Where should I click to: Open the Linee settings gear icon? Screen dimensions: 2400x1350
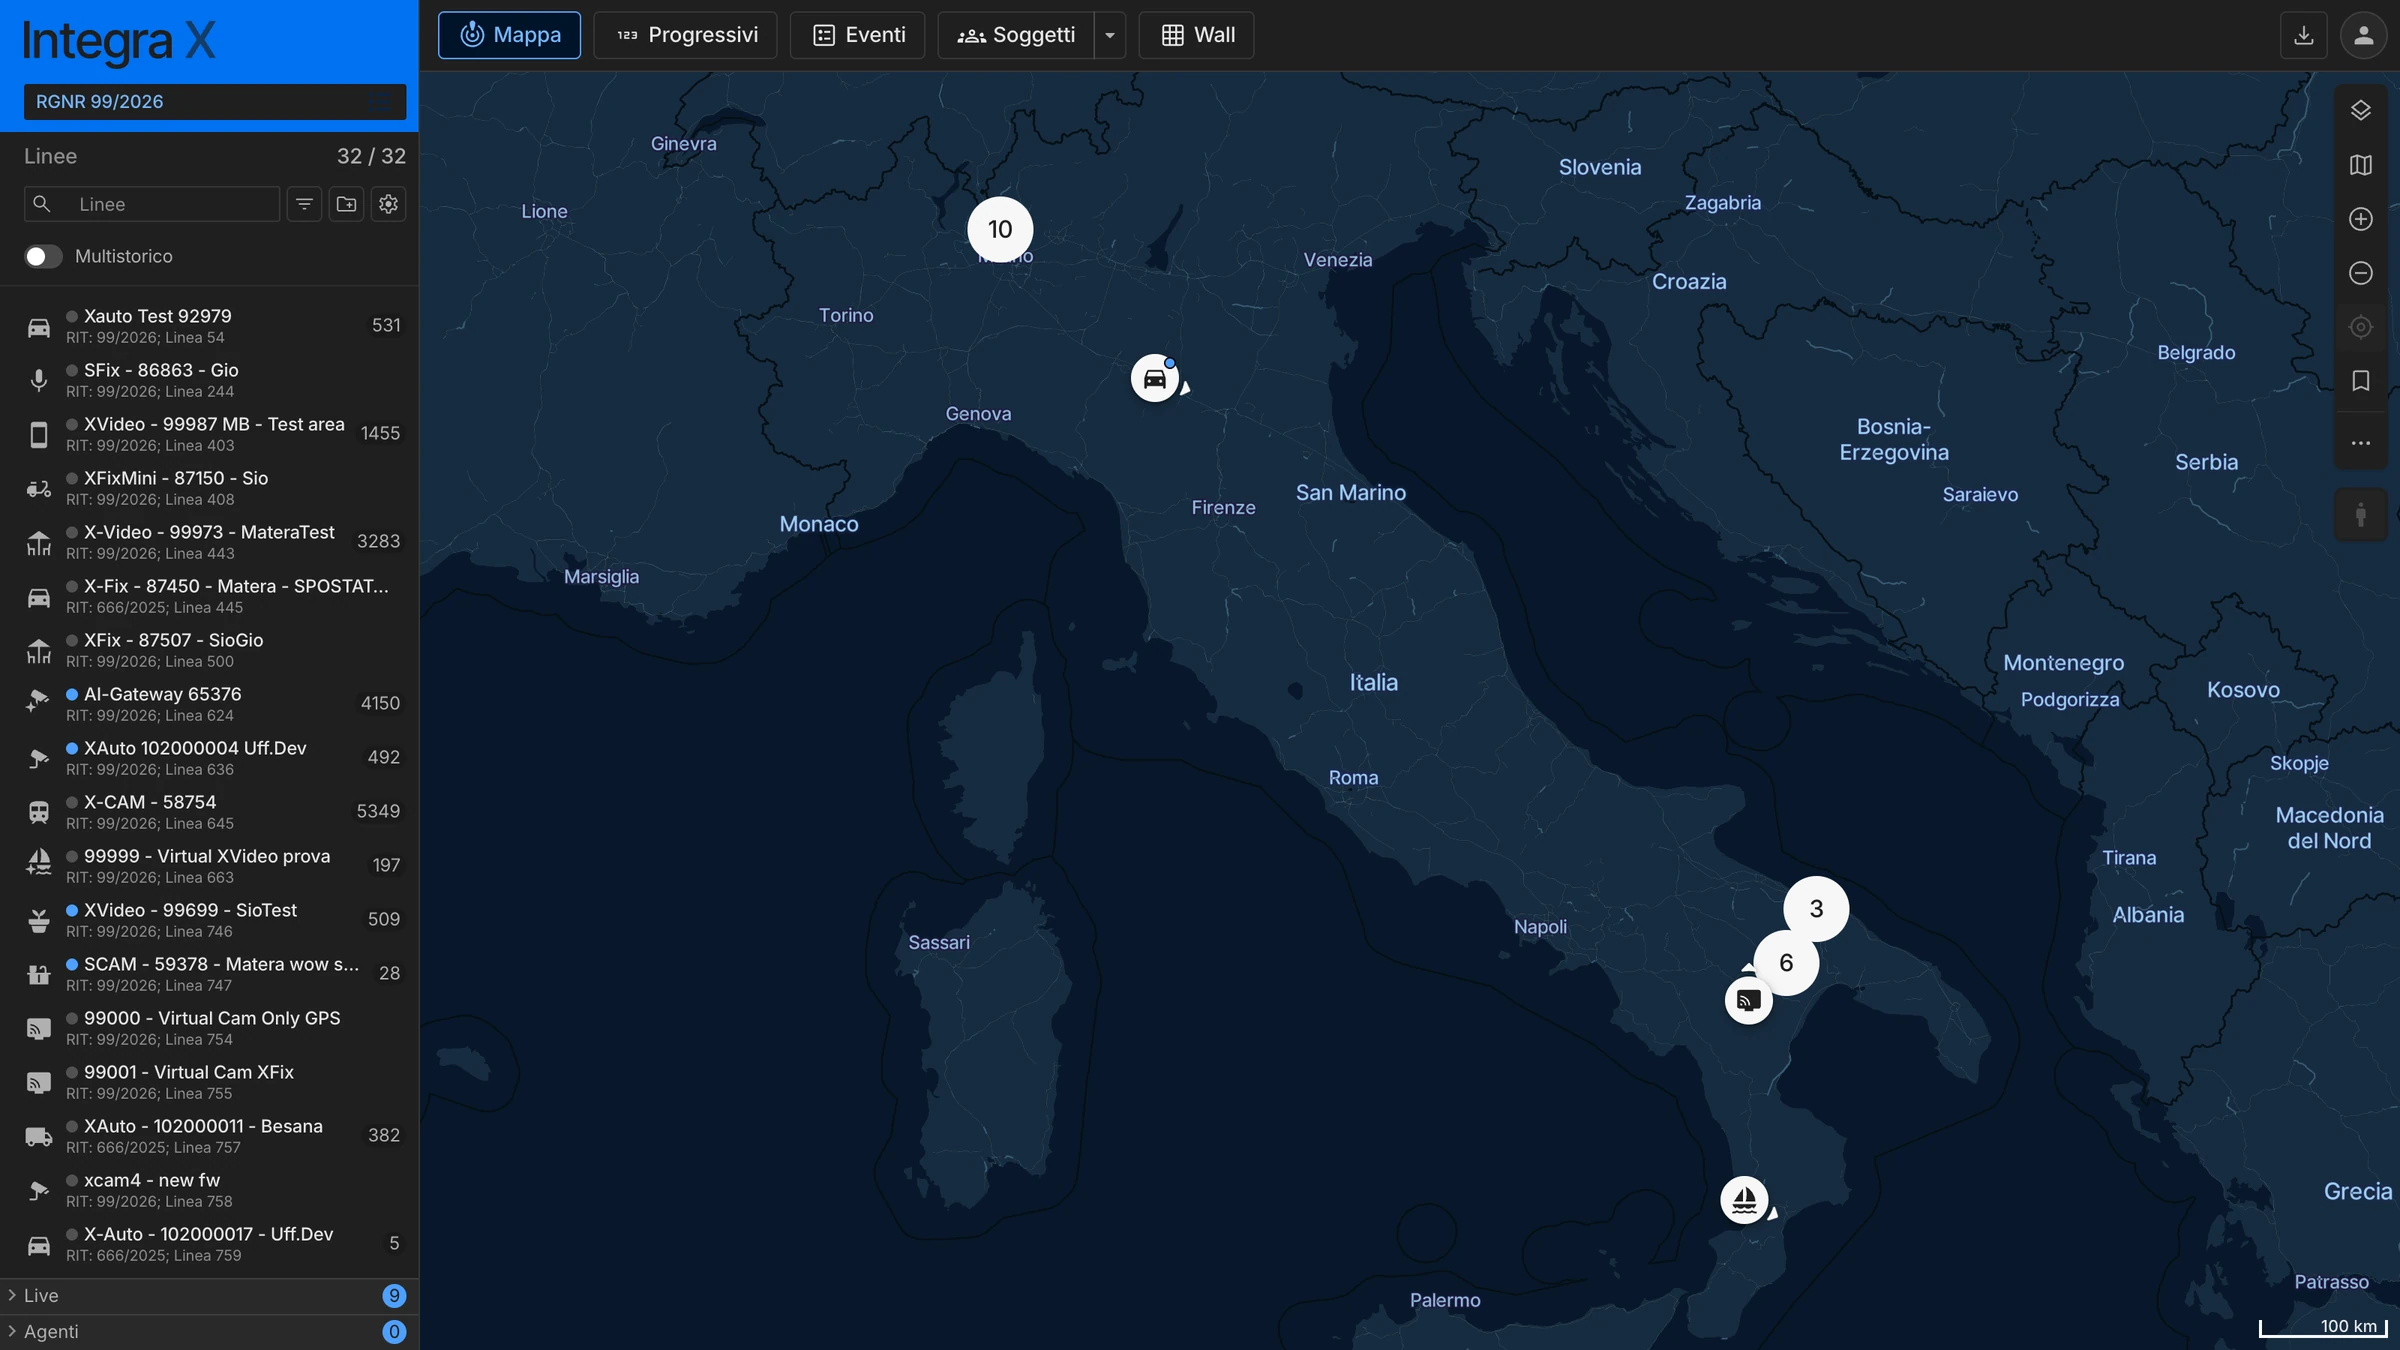389,204
